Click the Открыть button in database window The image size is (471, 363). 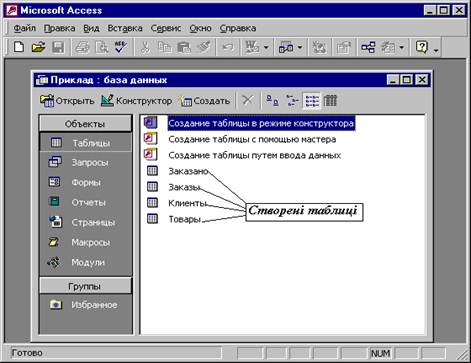pyautogui.click(x=67, y=100)
